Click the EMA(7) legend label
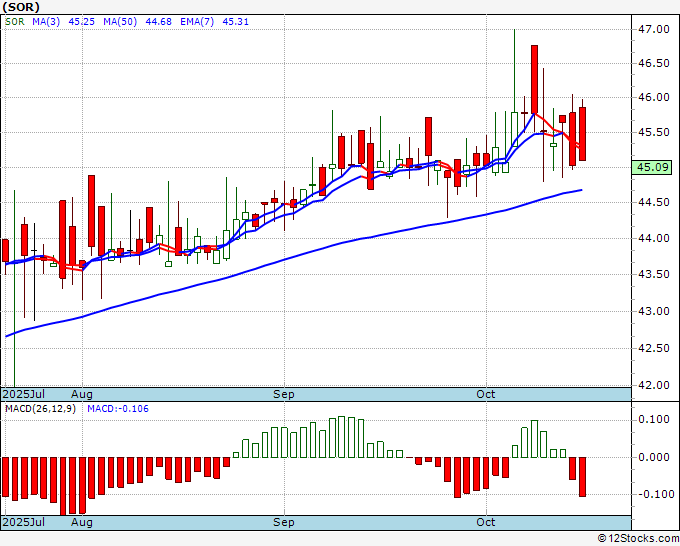680x546 pixels. (x=197, y=22)
